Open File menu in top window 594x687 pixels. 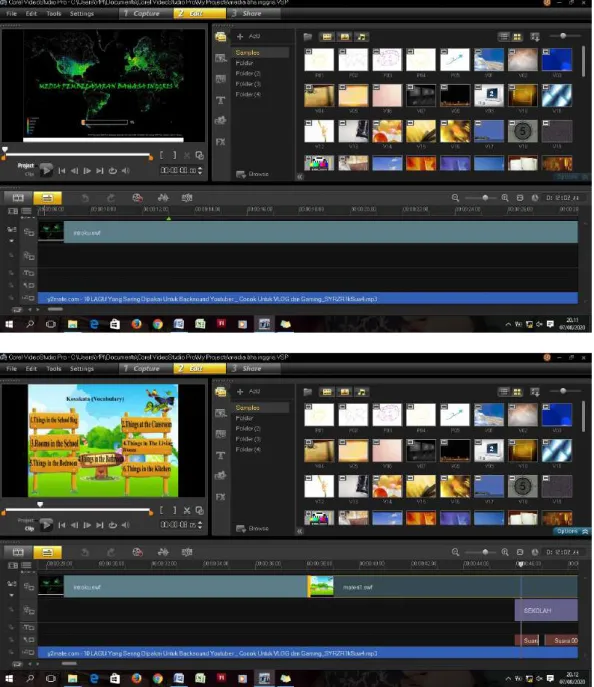point(11,14)
